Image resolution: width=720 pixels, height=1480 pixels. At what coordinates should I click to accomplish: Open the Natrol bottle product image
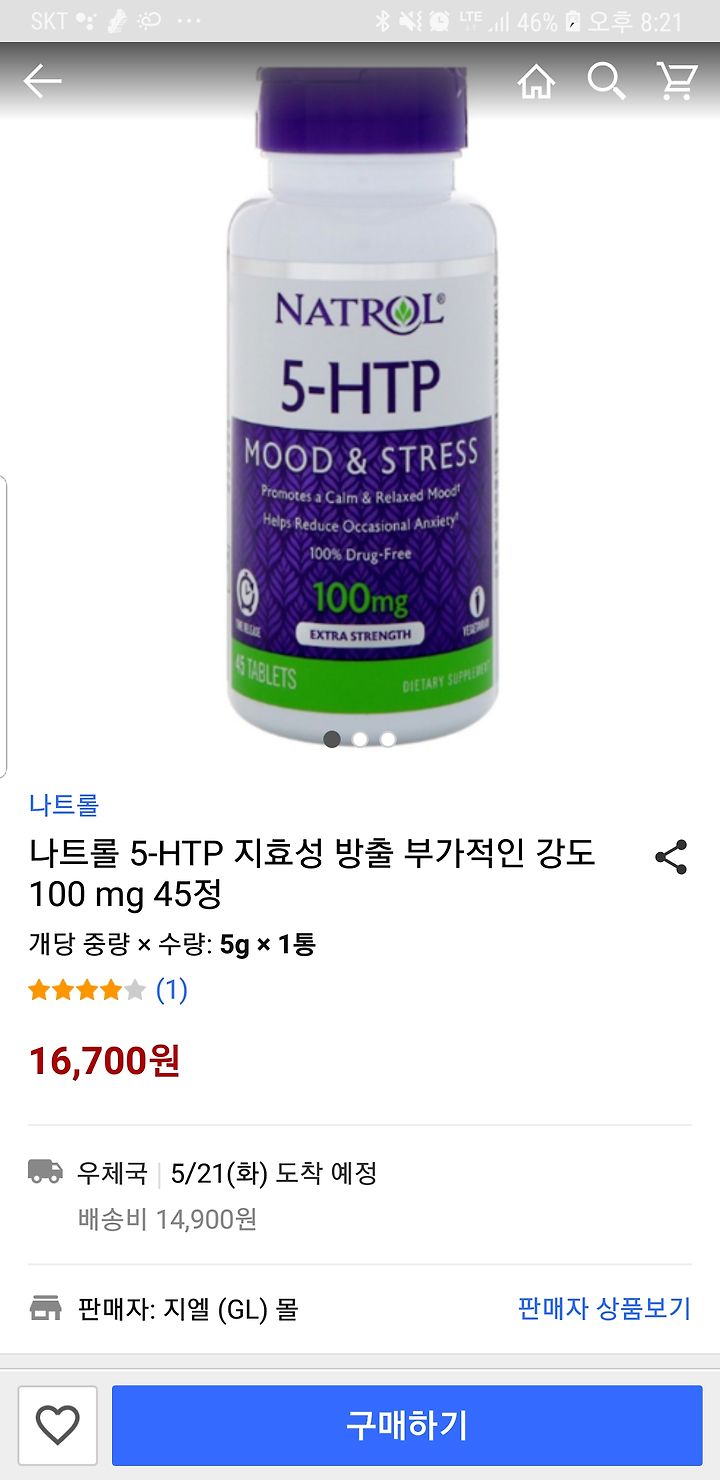tap(361, 405)
